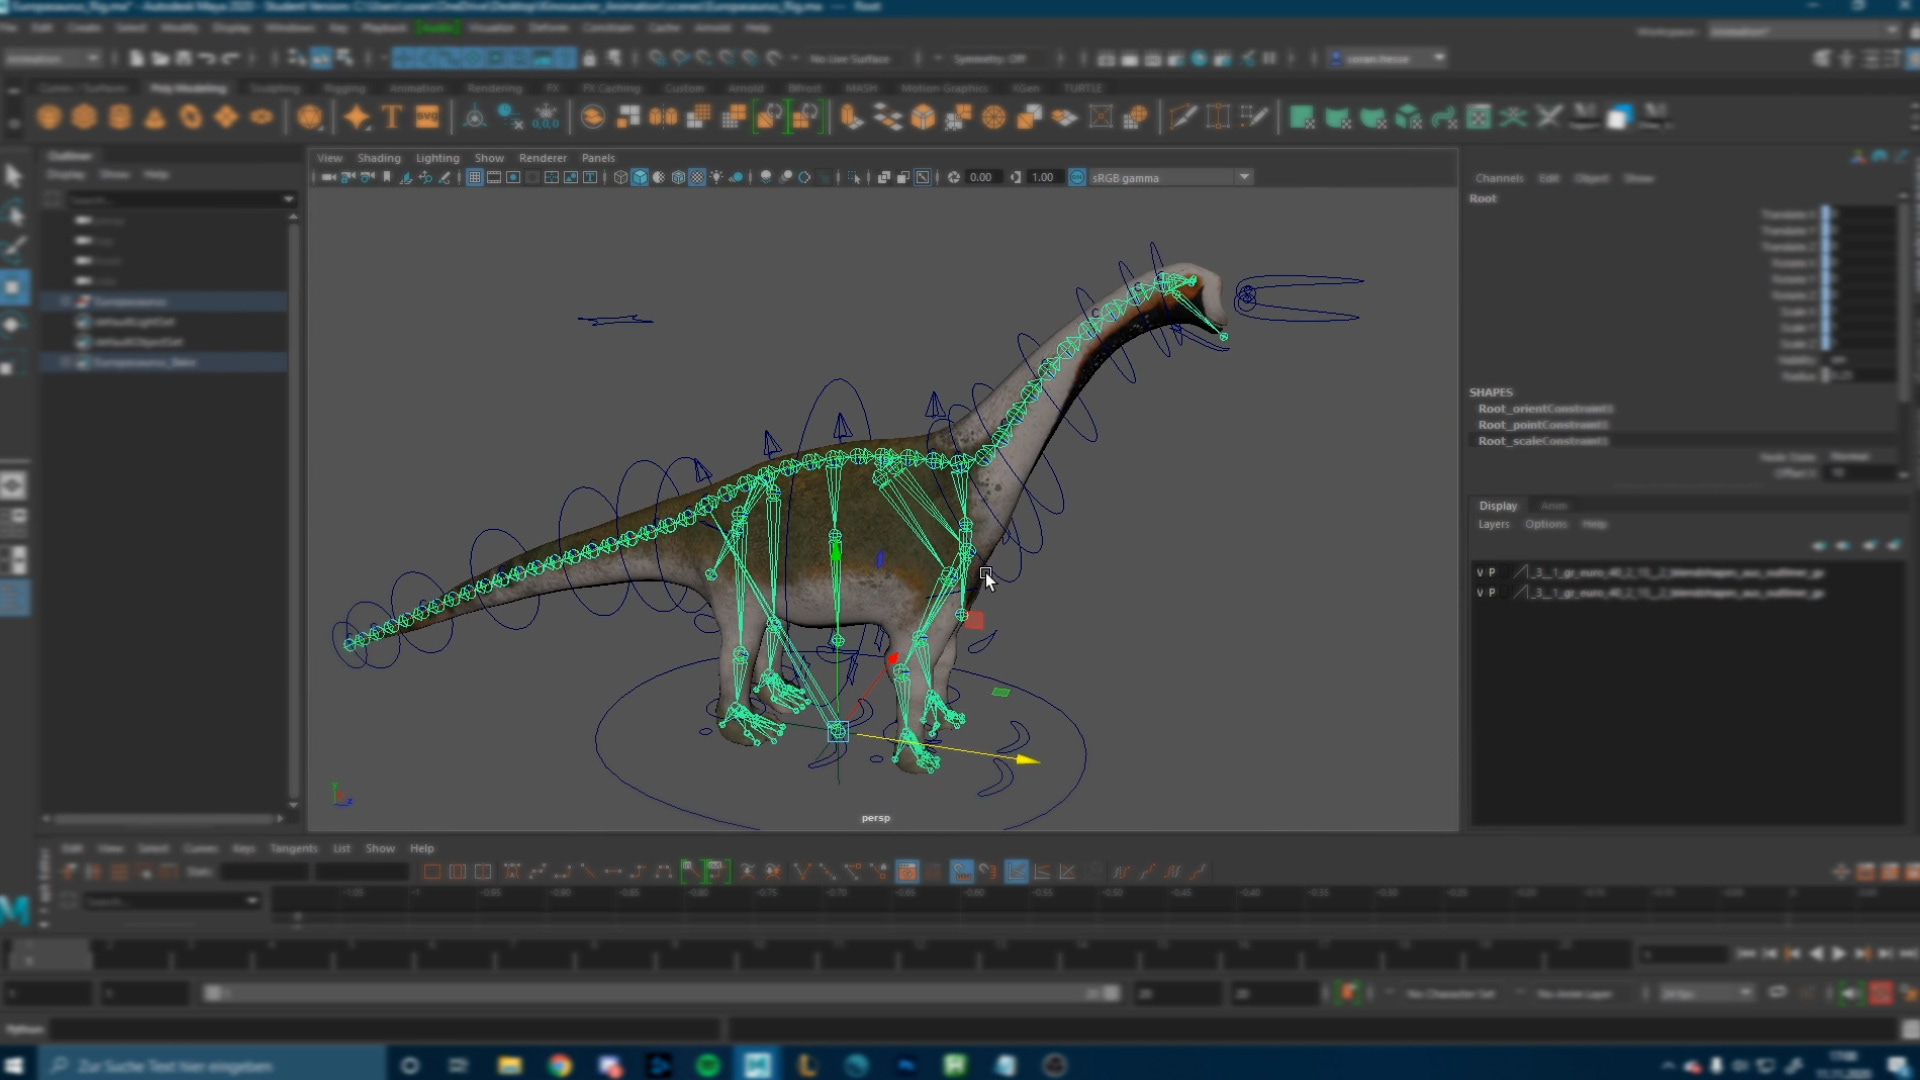Toggle the viewport grid icon
Viewport: 1920px width, 1080px height.
(x=474, y=178)
